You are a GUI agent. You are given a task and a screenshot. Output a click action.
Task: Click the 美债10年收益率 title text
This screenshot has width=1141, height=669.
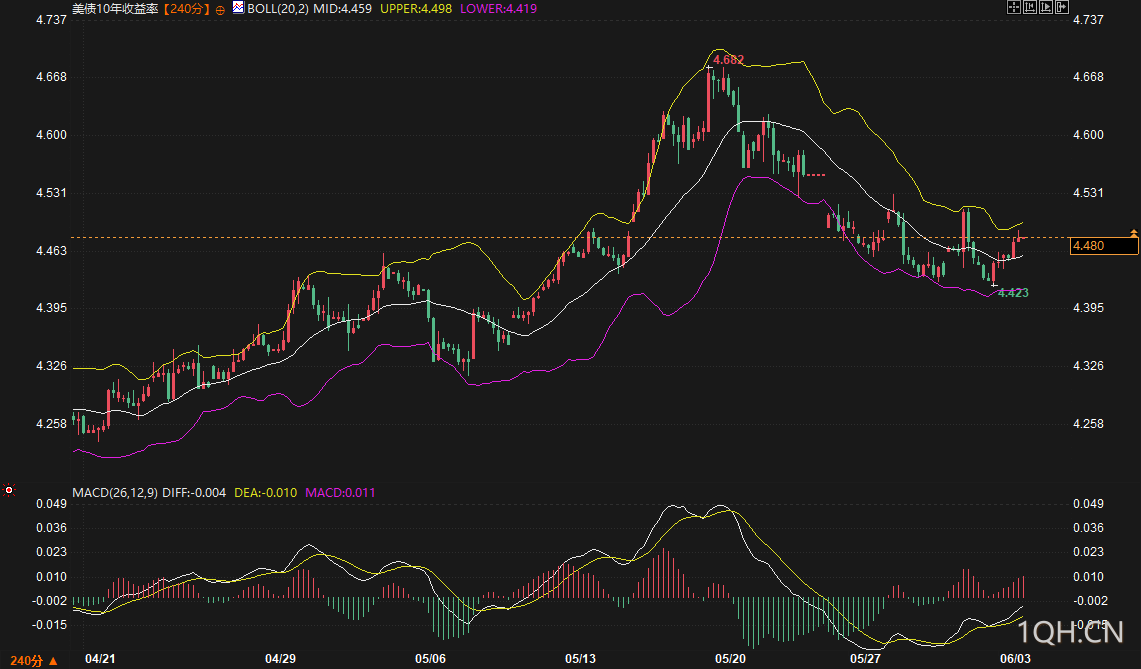(x=115, y=9)
